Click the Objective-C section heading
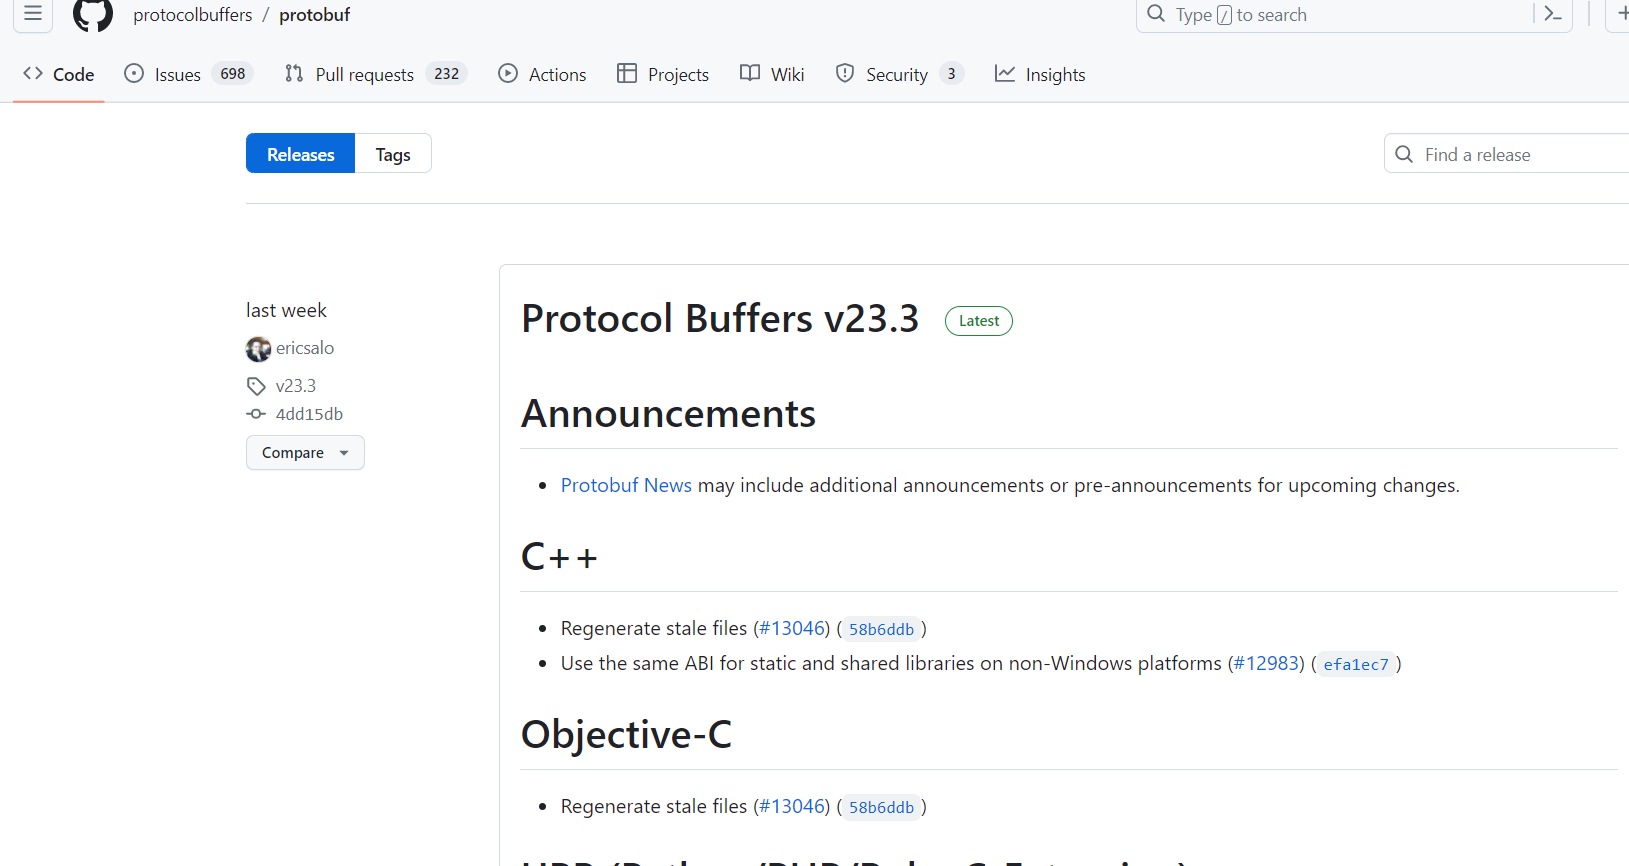Screen dimensions: 1629x866 pos(626,734)
